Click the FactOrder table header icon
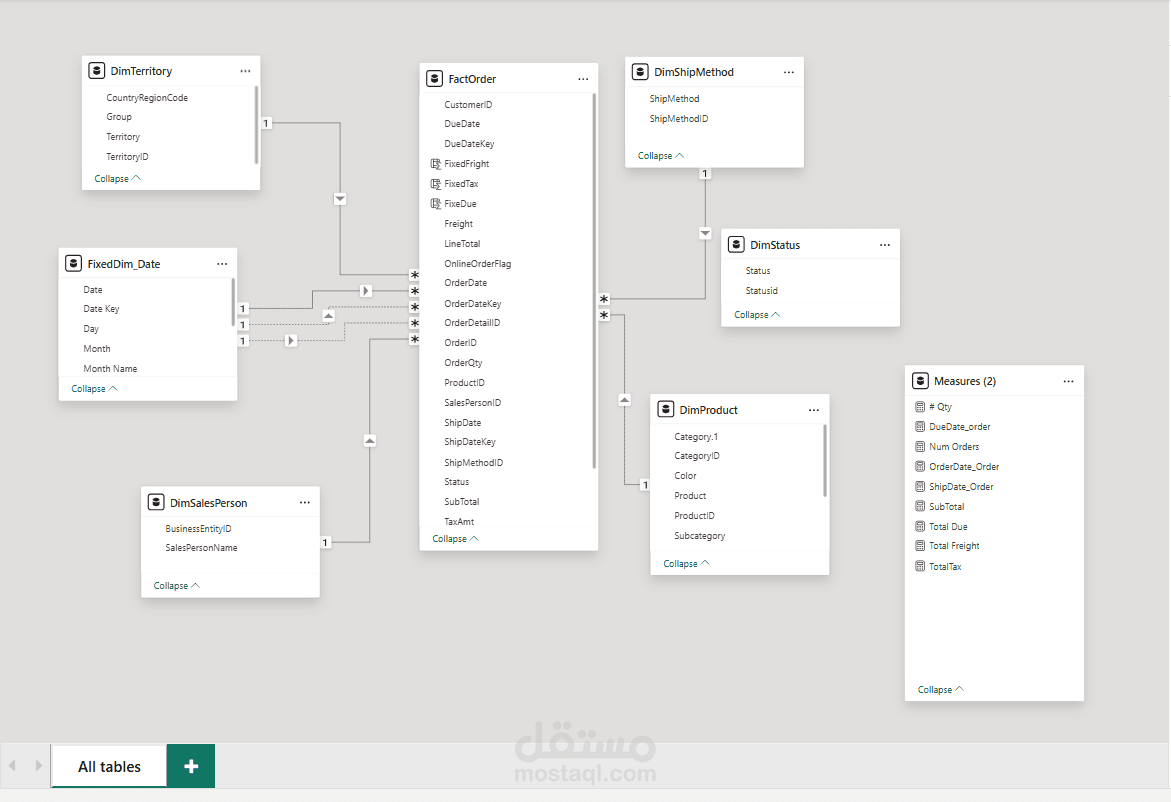Viewport: 1171px width, 802px height. point(434,78)
